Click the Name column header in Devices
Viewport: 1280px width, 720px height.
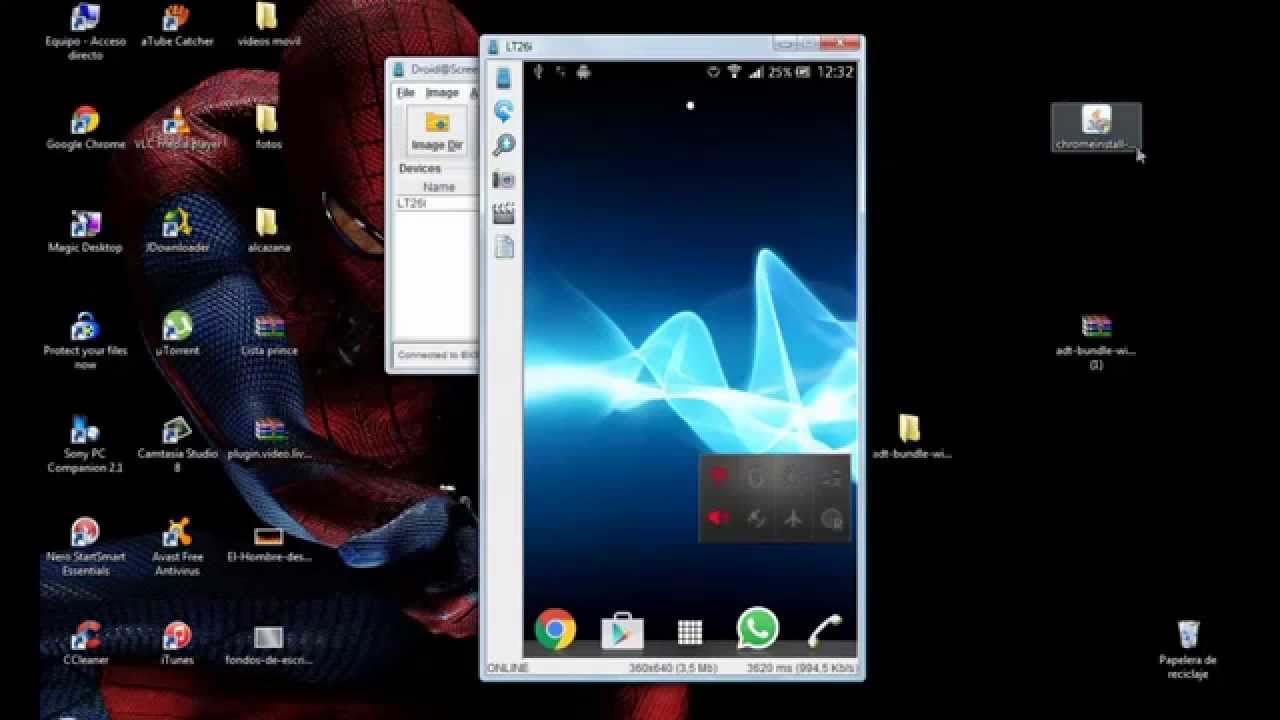point(438,187)
